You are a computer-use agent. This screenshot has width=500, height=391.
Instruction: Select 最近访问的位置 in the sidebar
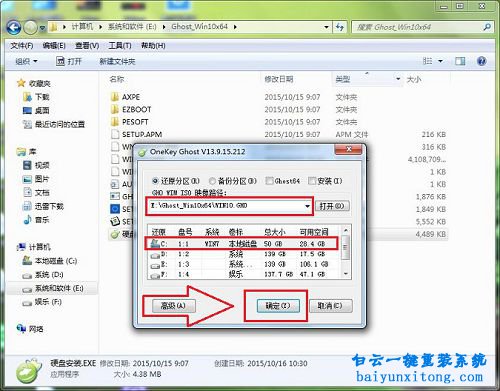(60, 124)
